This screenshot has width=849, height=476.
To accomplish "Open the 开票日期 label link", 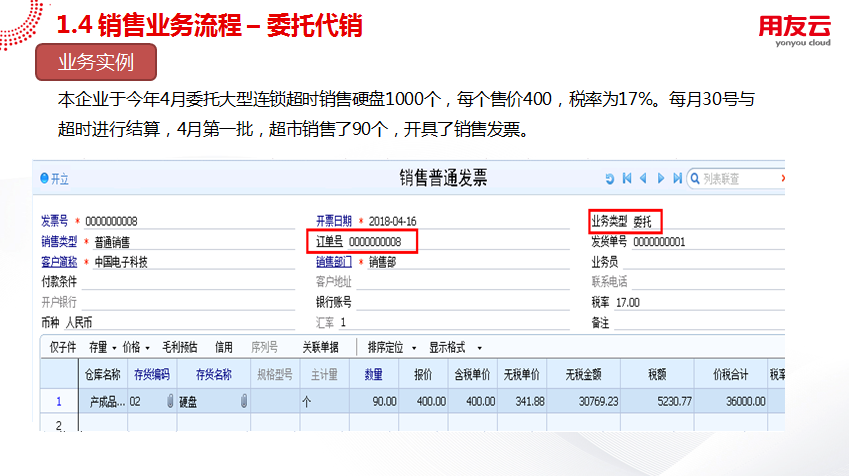I will coord(334,221).
